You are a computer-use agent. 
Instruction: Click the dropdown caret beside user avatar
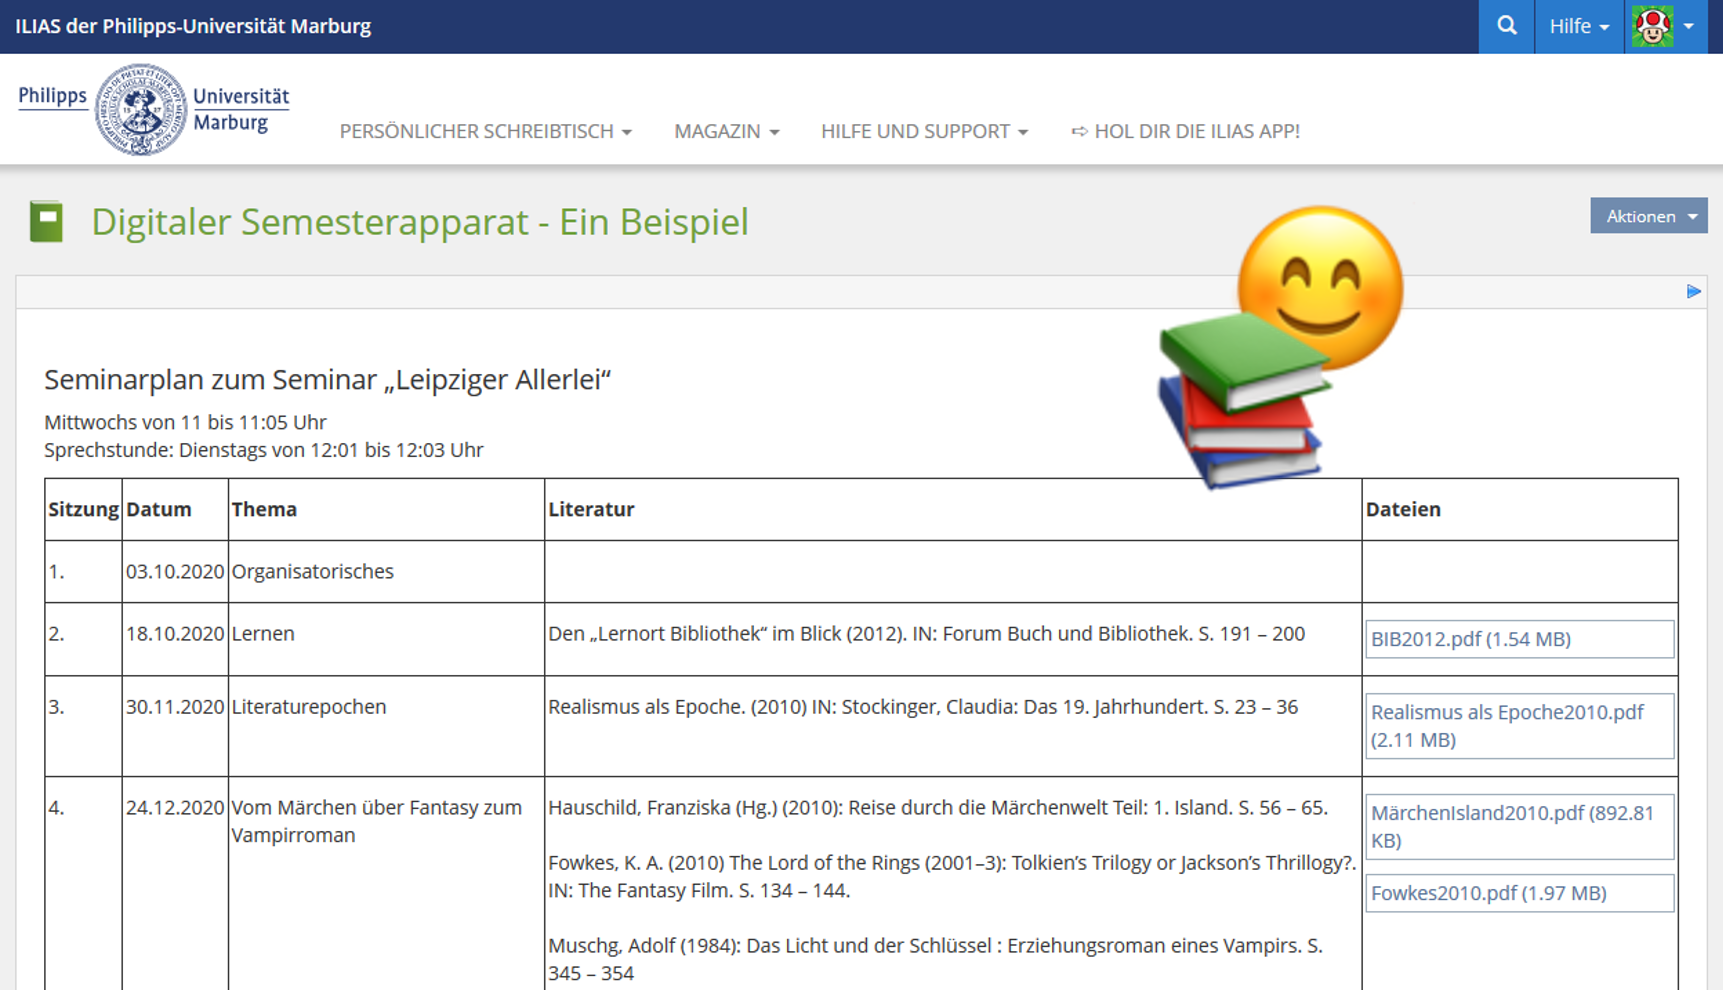point(1689,27)
